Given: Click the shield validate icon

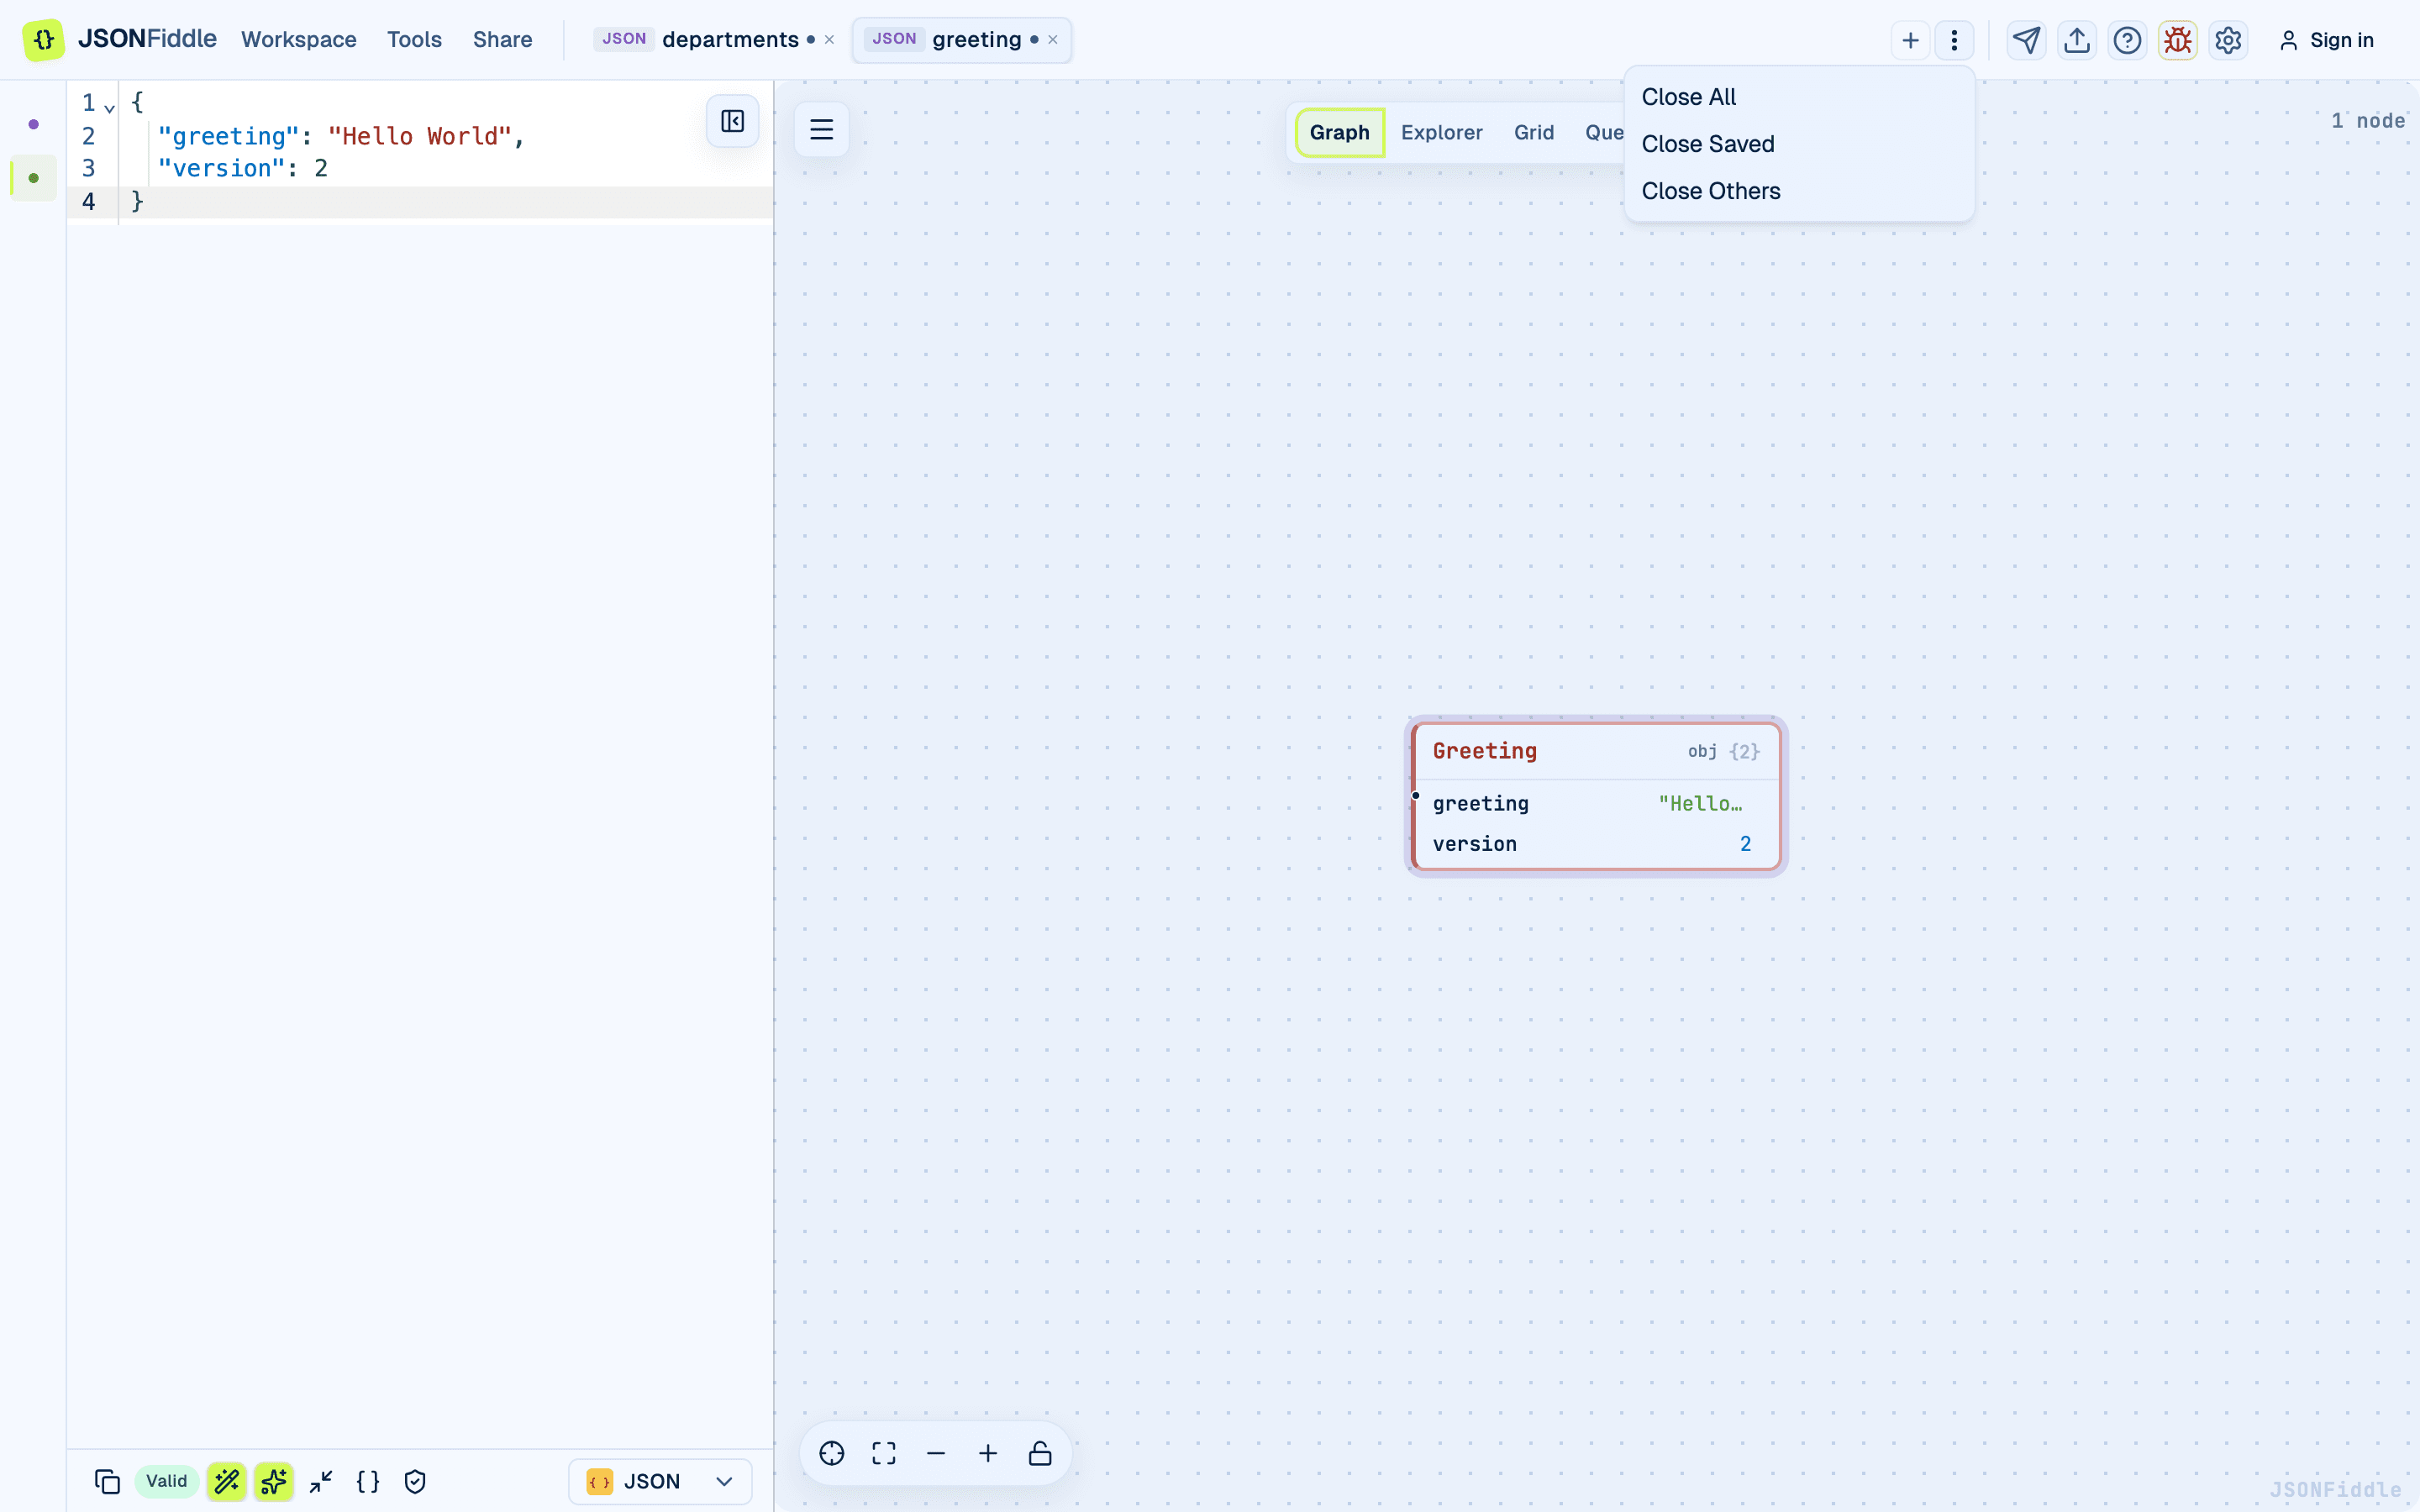Looking at the screenshot, I should click(415, 1481).
